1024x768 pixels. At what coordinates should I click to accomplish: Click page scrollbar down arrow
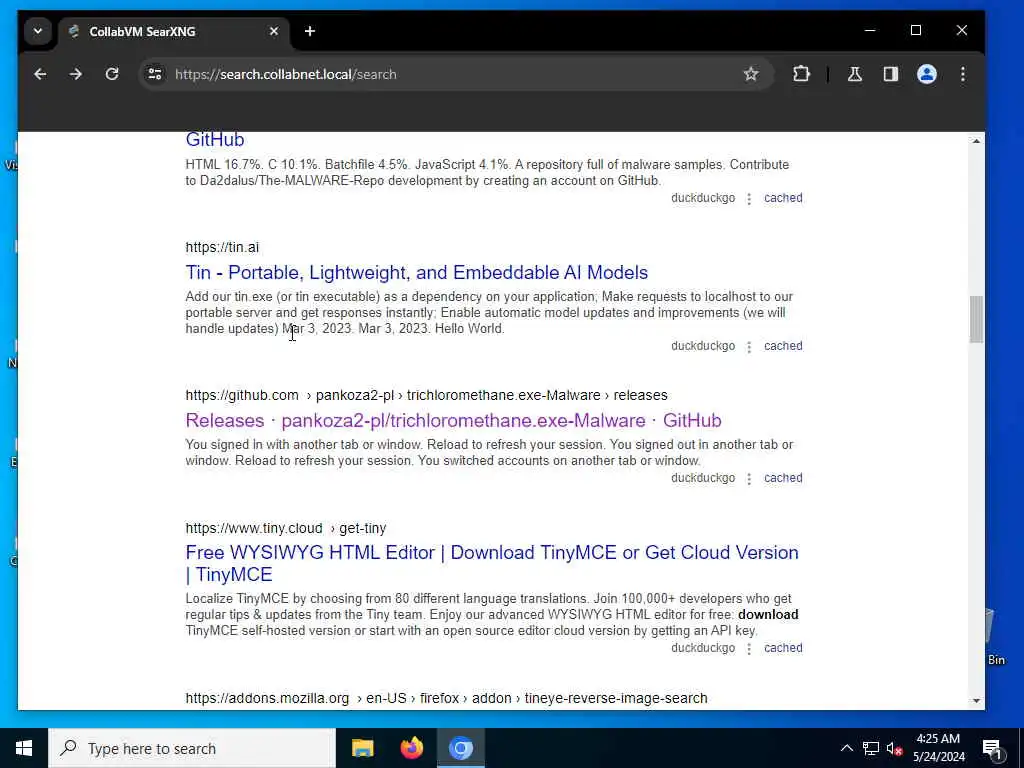976,701
